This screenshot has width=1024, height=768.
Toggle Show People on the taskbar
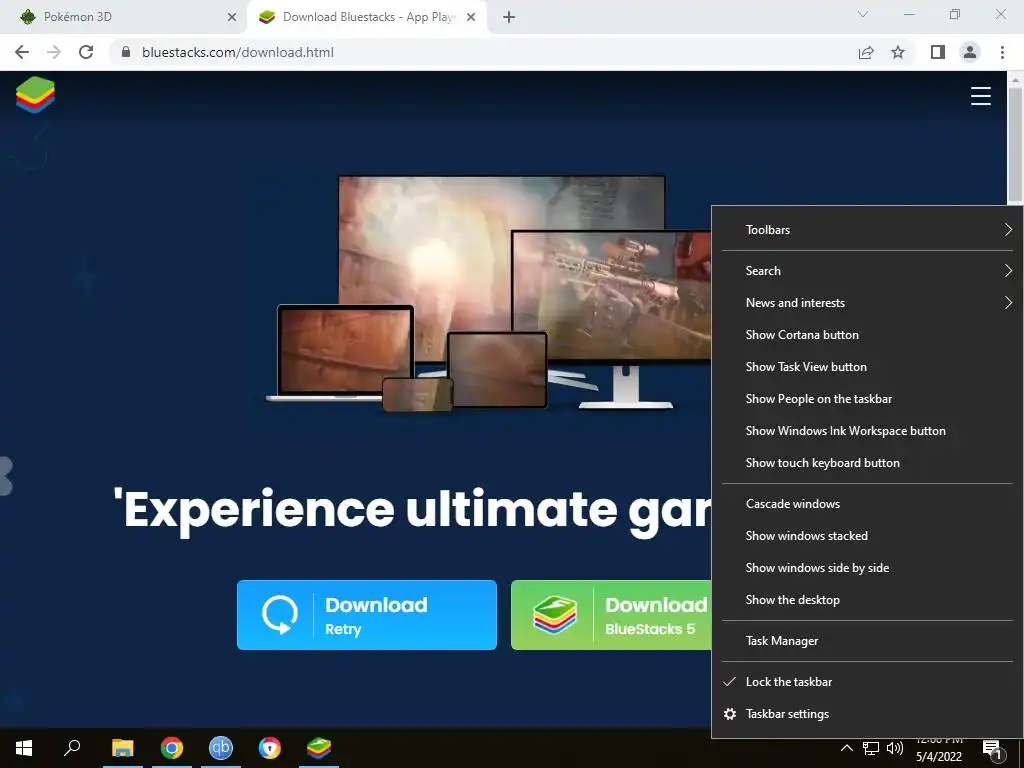click(867, 398)
